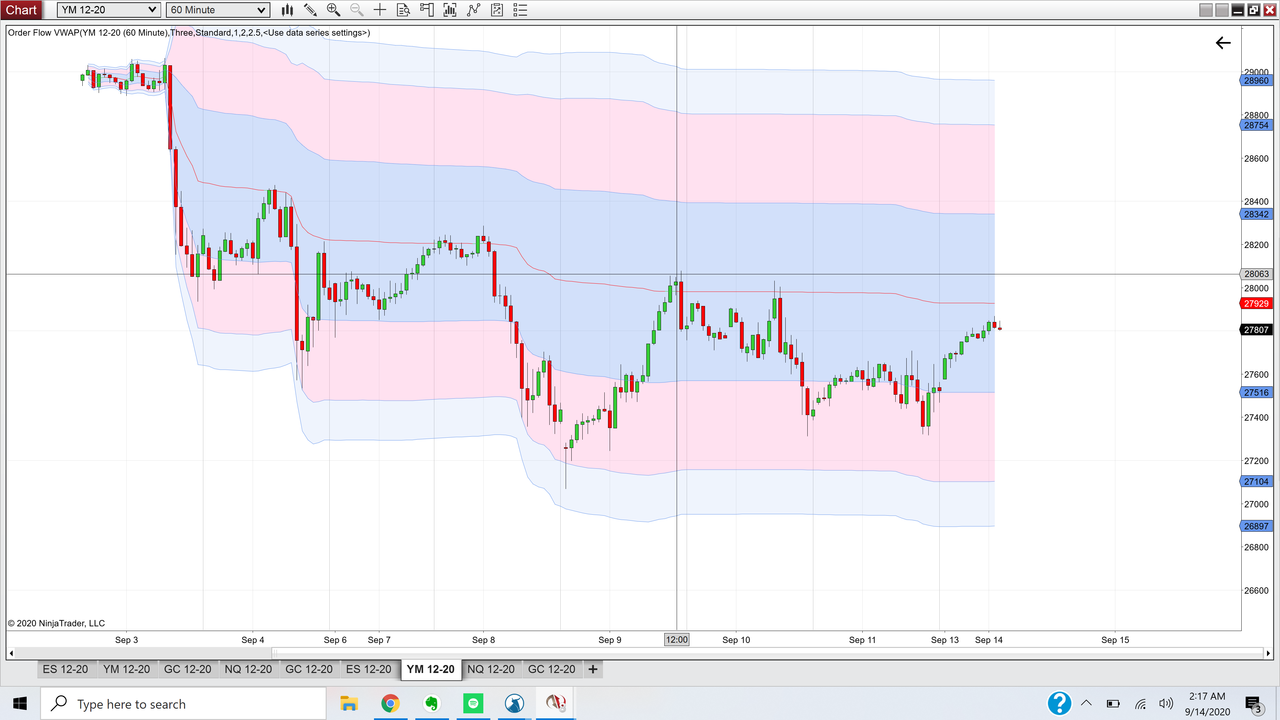1280x720 pixels.
Task: Add a new chart tab with plus button
Action: click(593, 669)
